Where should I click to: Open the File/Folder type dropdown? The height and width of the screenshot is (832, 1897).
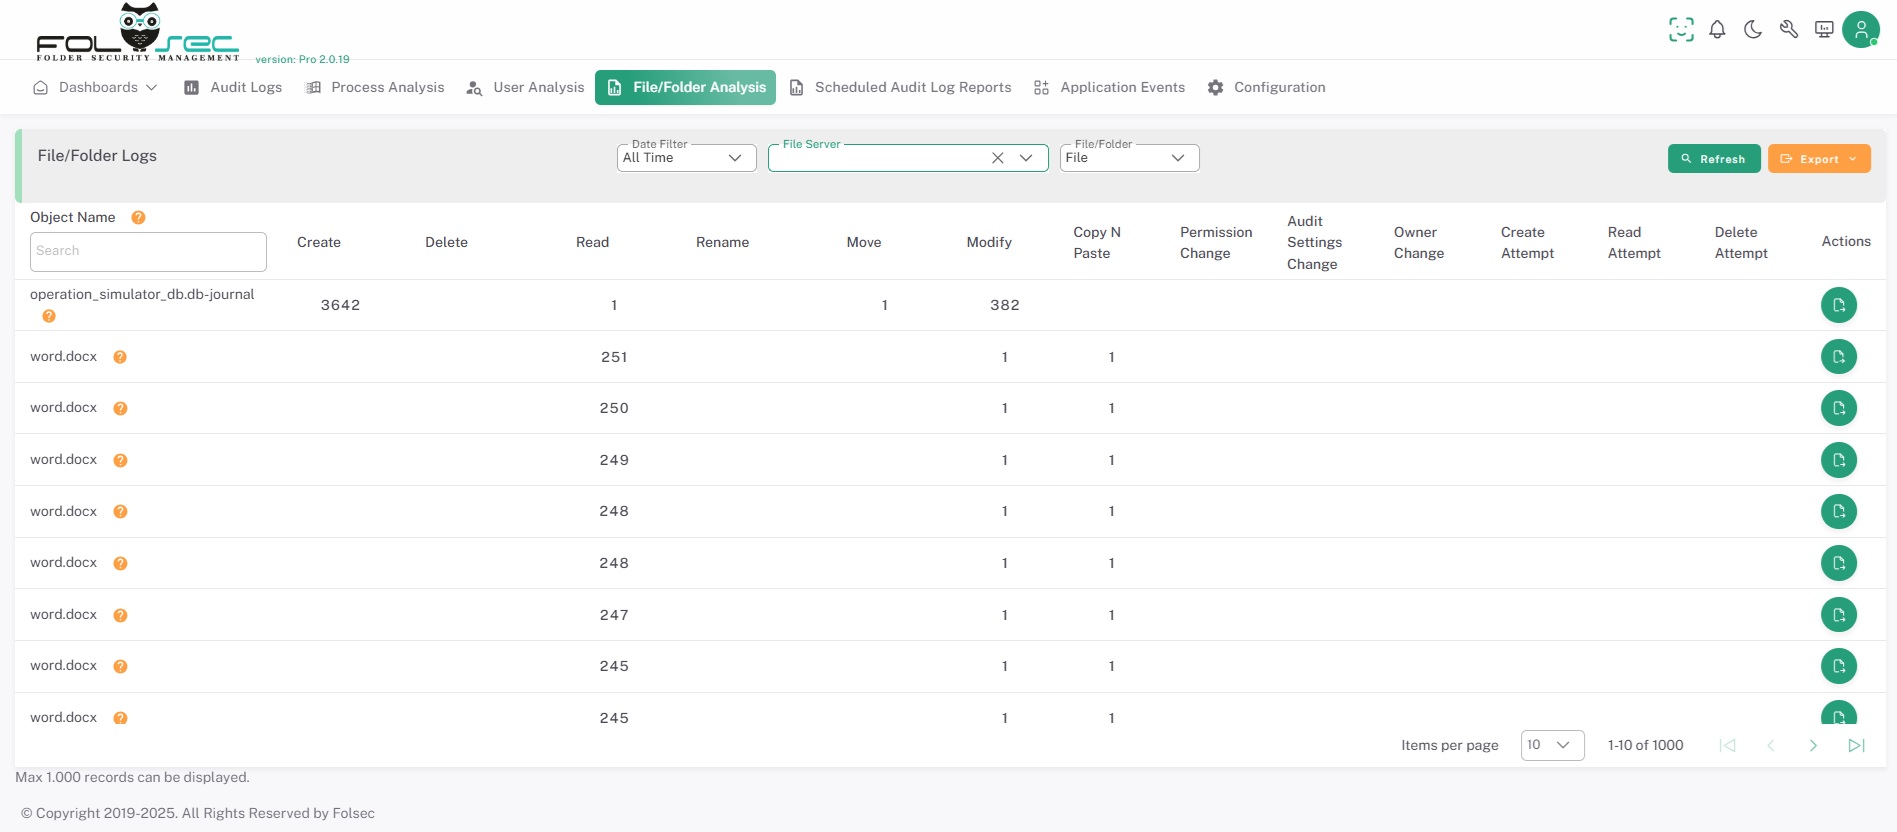point(1129,158)
